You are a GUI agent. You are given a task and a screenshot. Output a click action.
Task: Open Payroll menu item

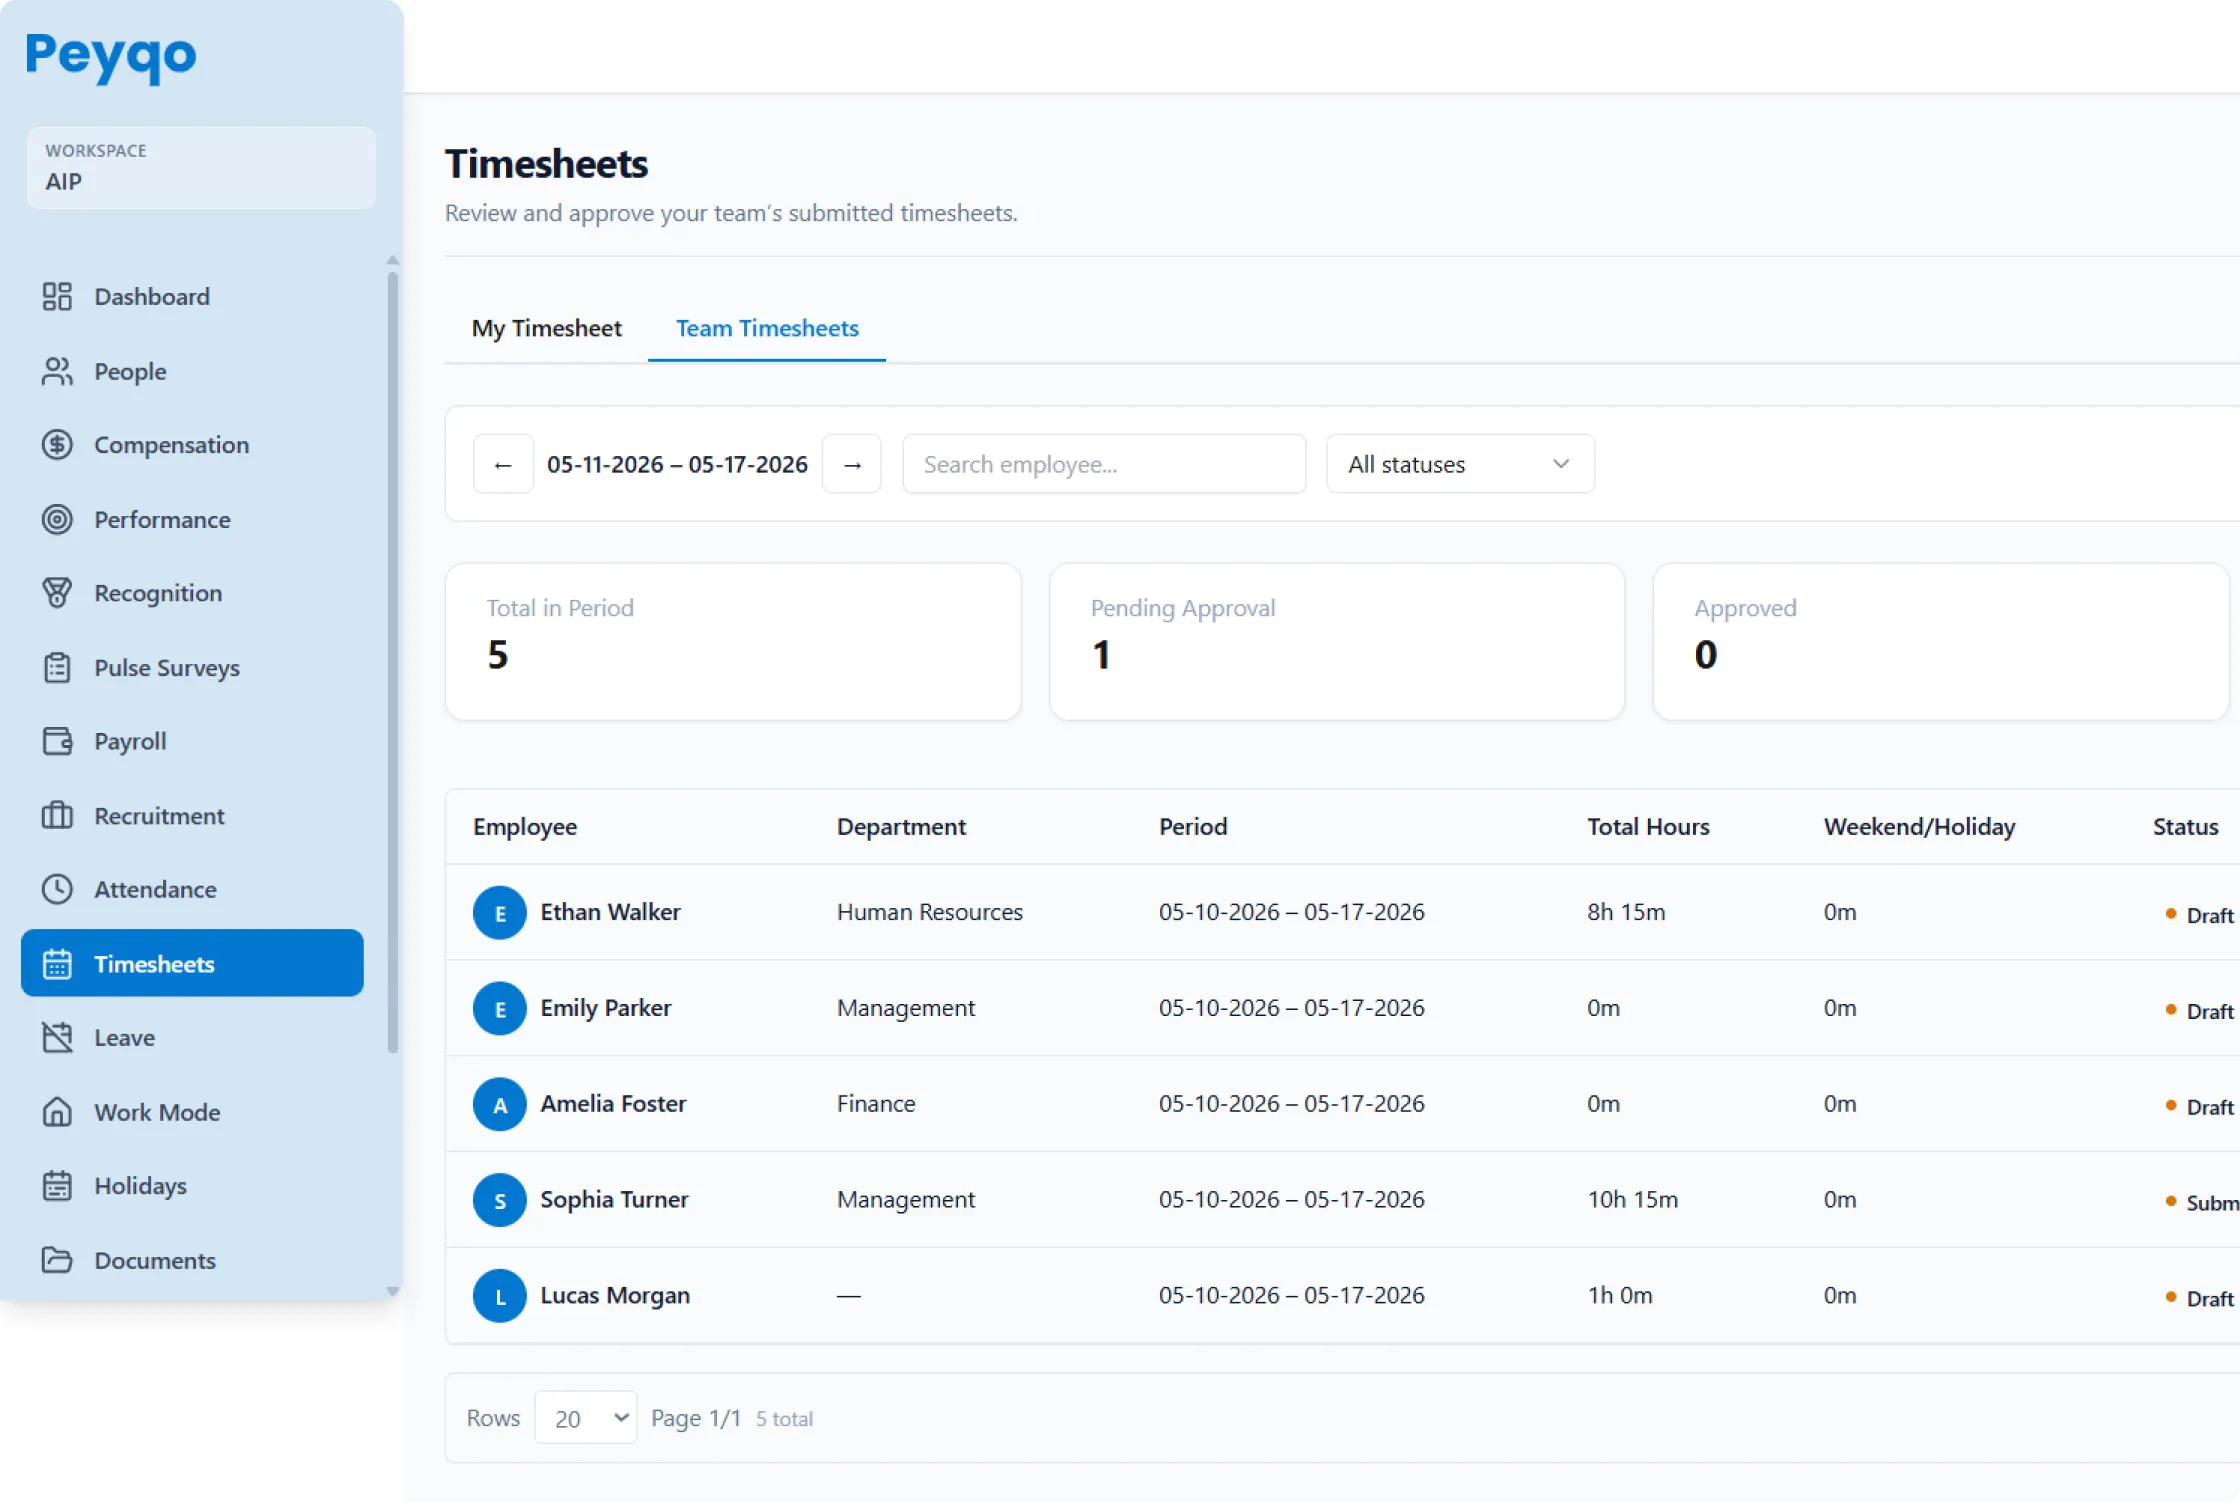(192, 741)
